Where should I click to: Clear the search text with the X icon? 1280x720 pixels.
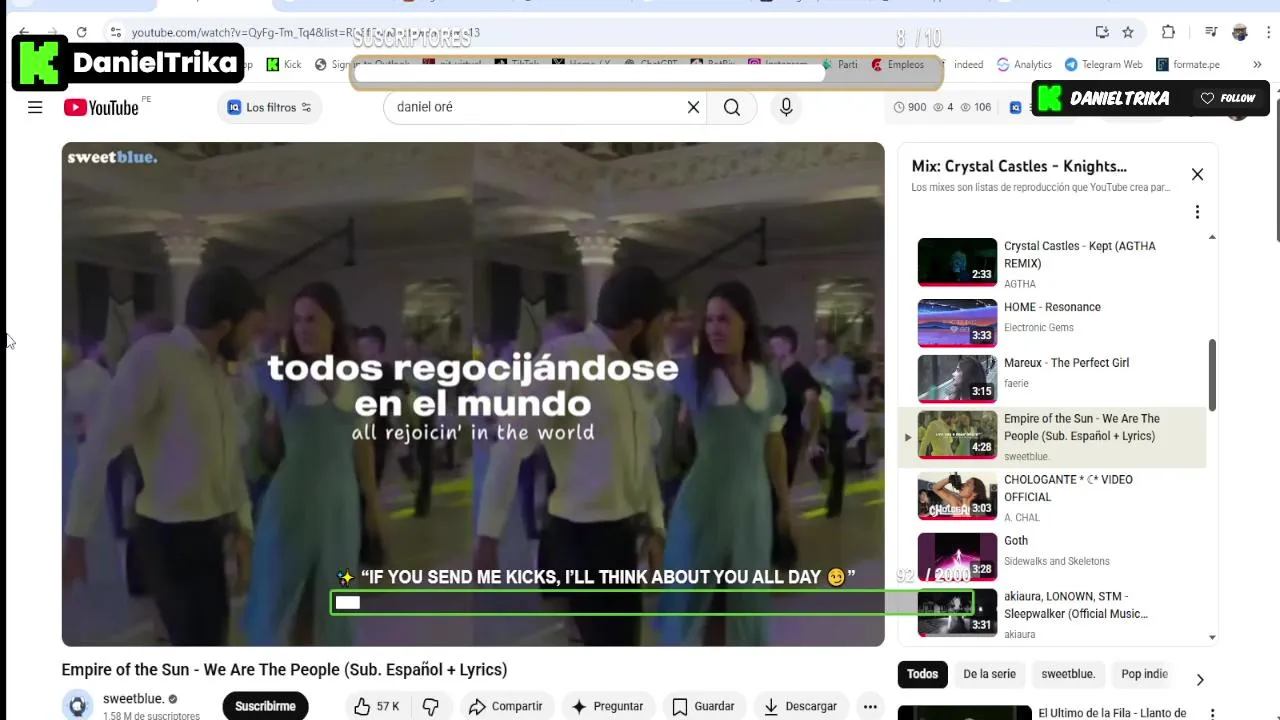[x=693, y=107]
